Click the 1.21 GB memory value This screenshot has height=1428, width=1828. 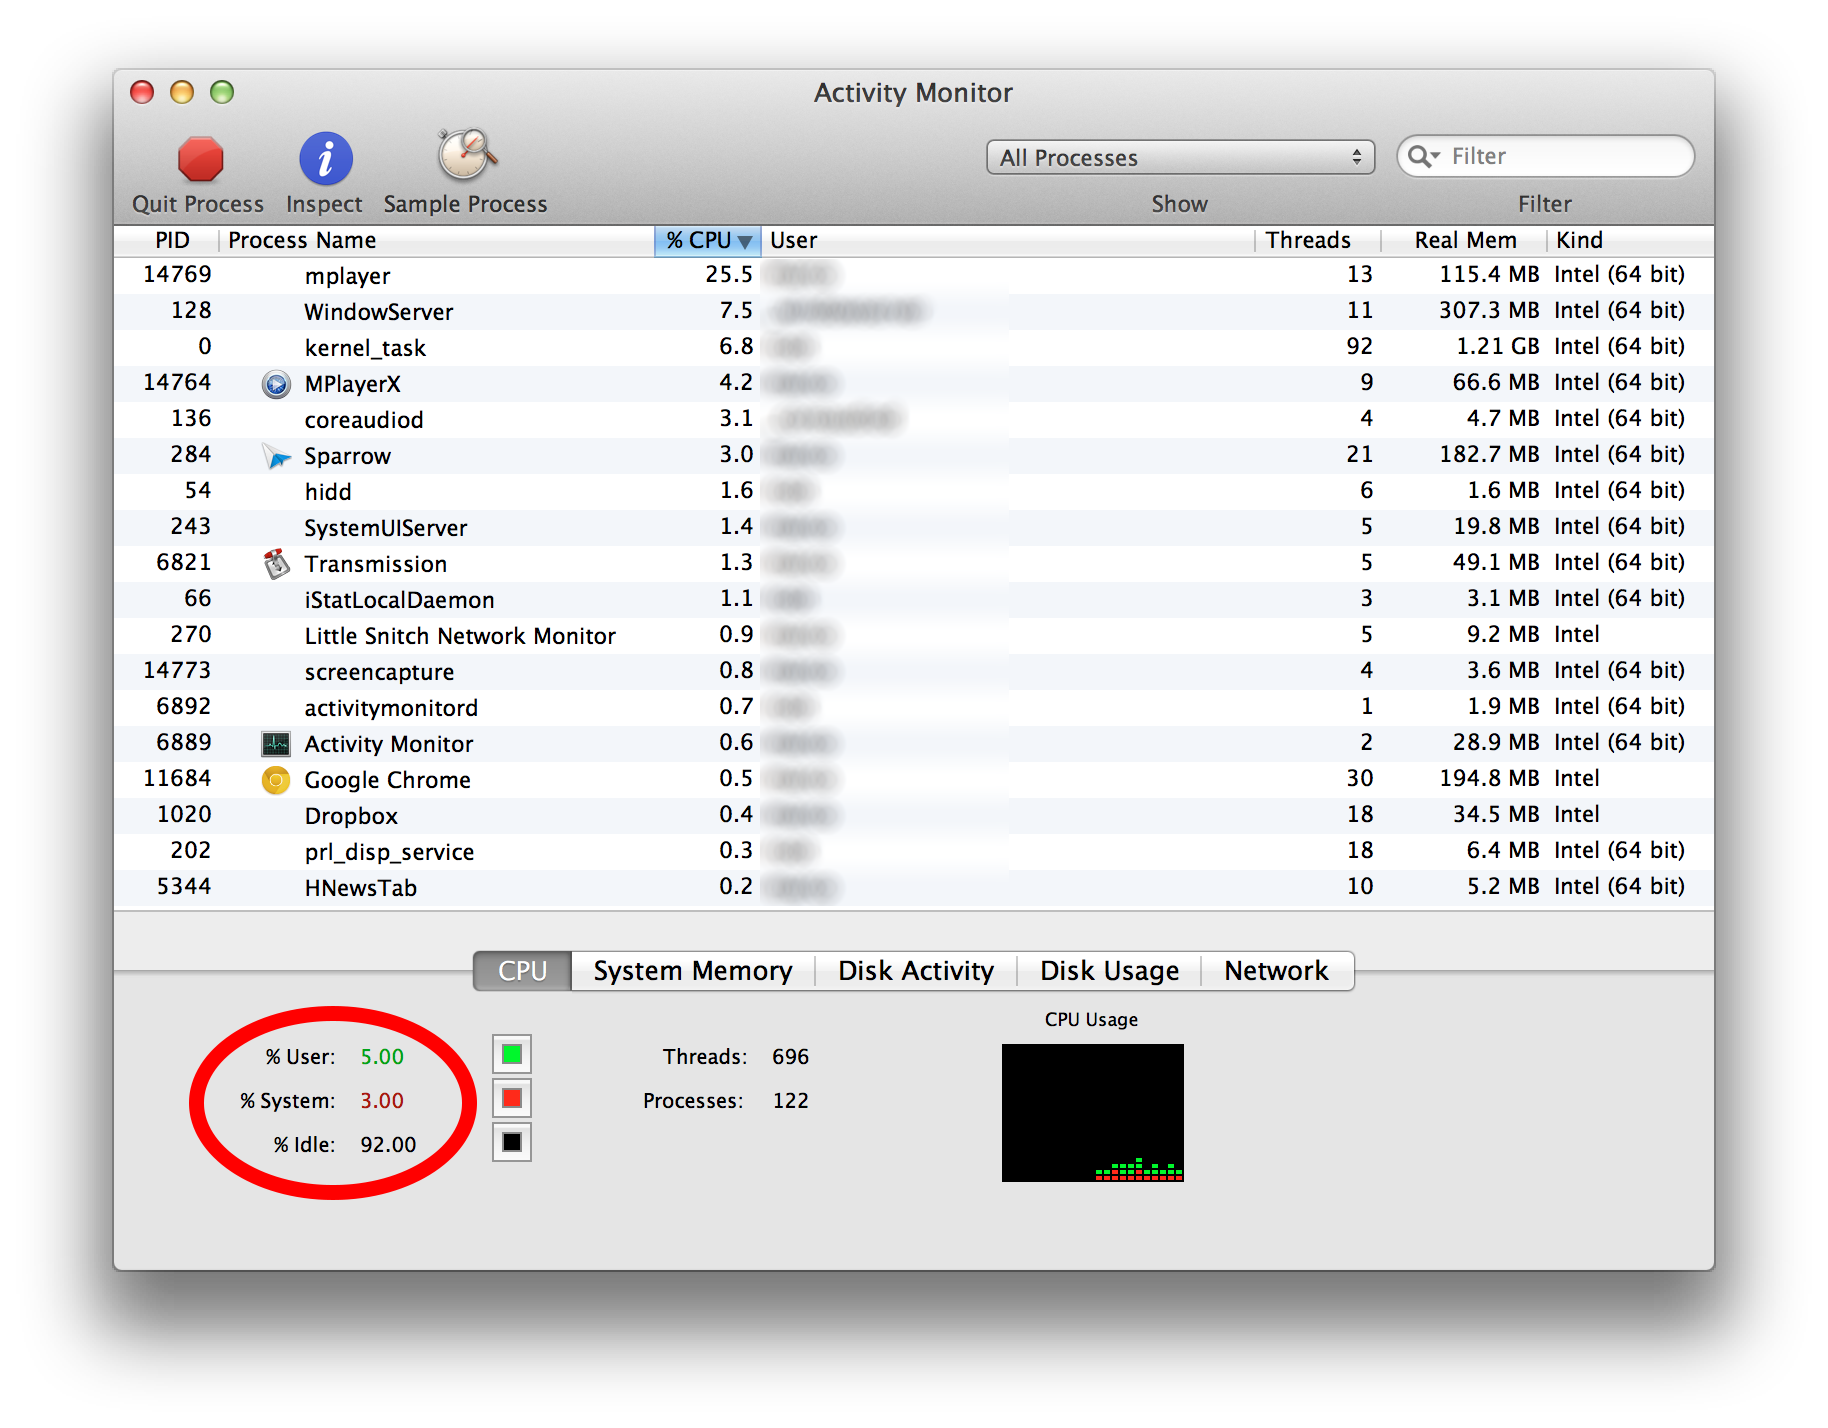coord(1498,347)
